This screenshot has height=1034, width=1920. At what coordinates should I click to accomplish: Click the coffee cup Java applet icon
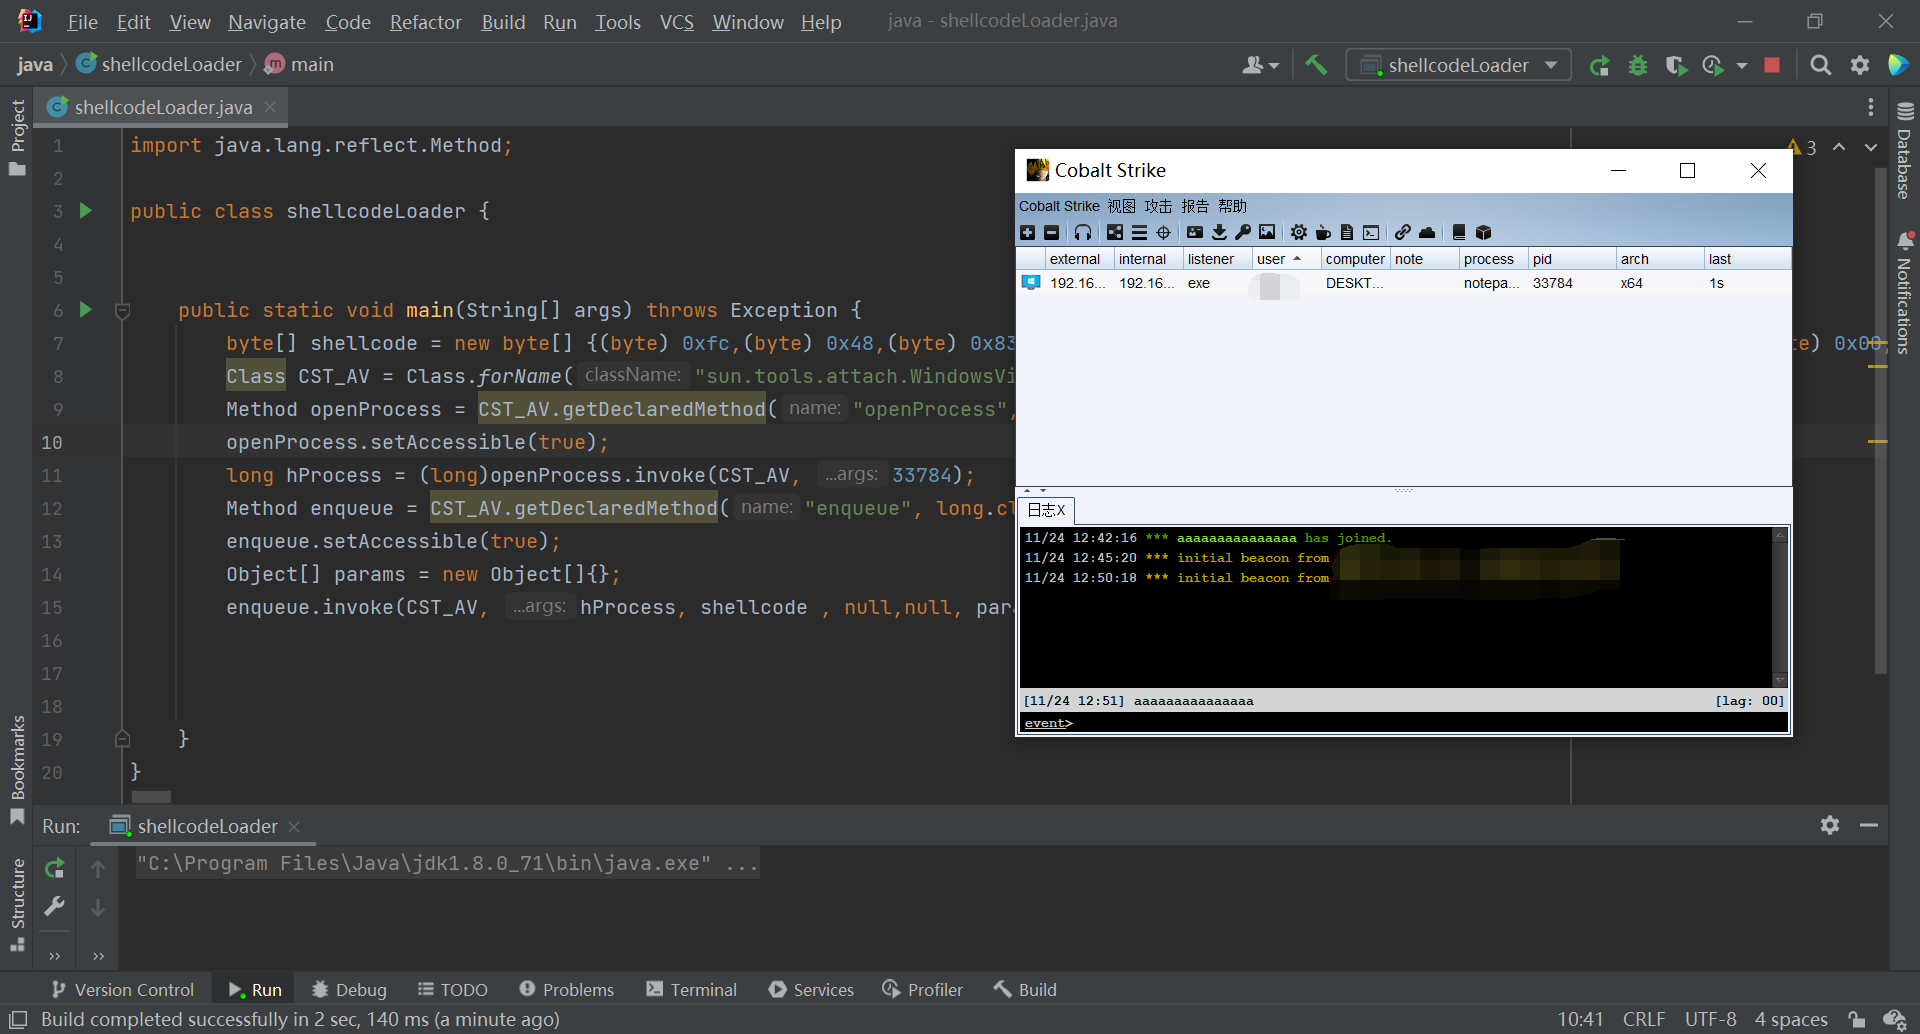pyautogui.click(x=1323, y=232)
